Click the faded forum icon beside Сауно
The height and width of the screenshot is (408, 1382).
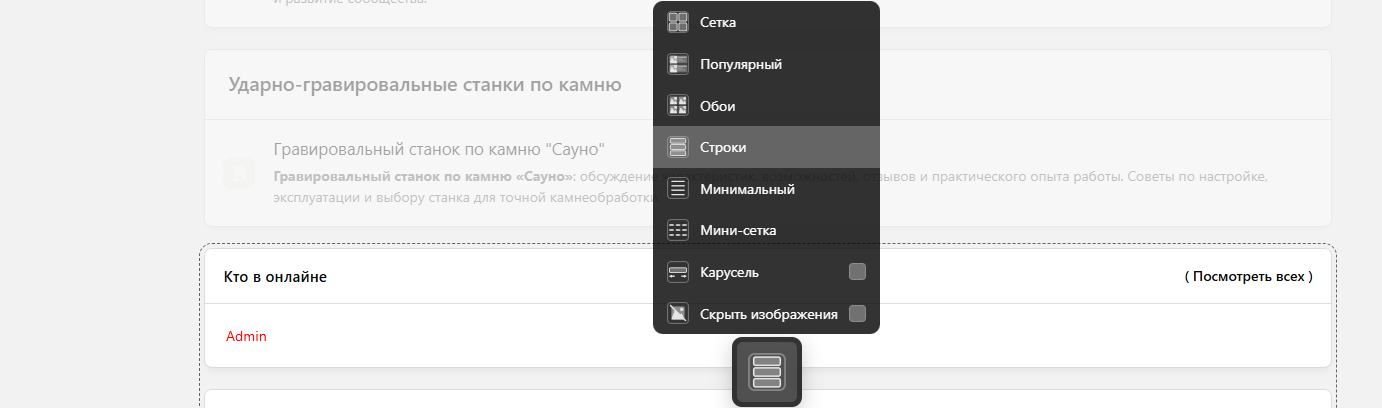coord(239,173)
